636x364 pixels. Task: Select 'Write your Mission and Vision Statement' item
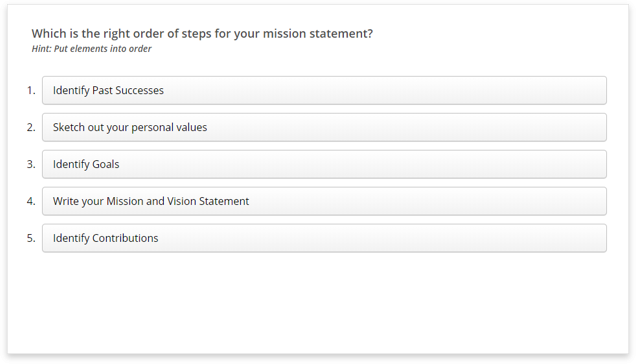[x=324, y=201]
